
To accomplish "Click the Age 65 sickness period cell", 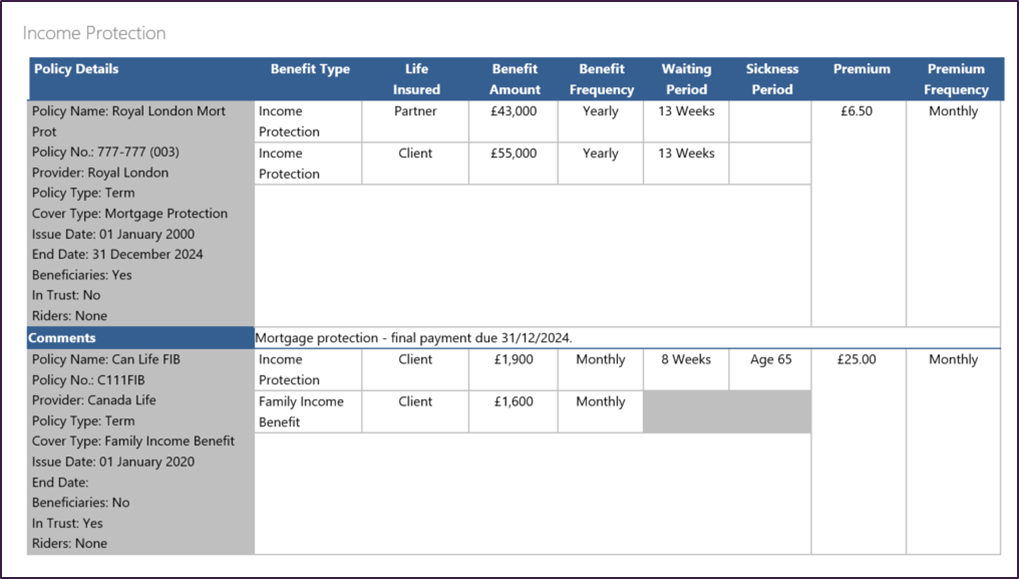I will [x=770, y=358].
